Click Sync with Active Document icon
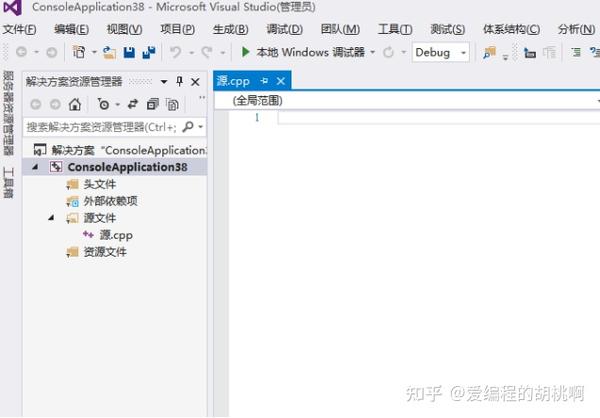 133,104
